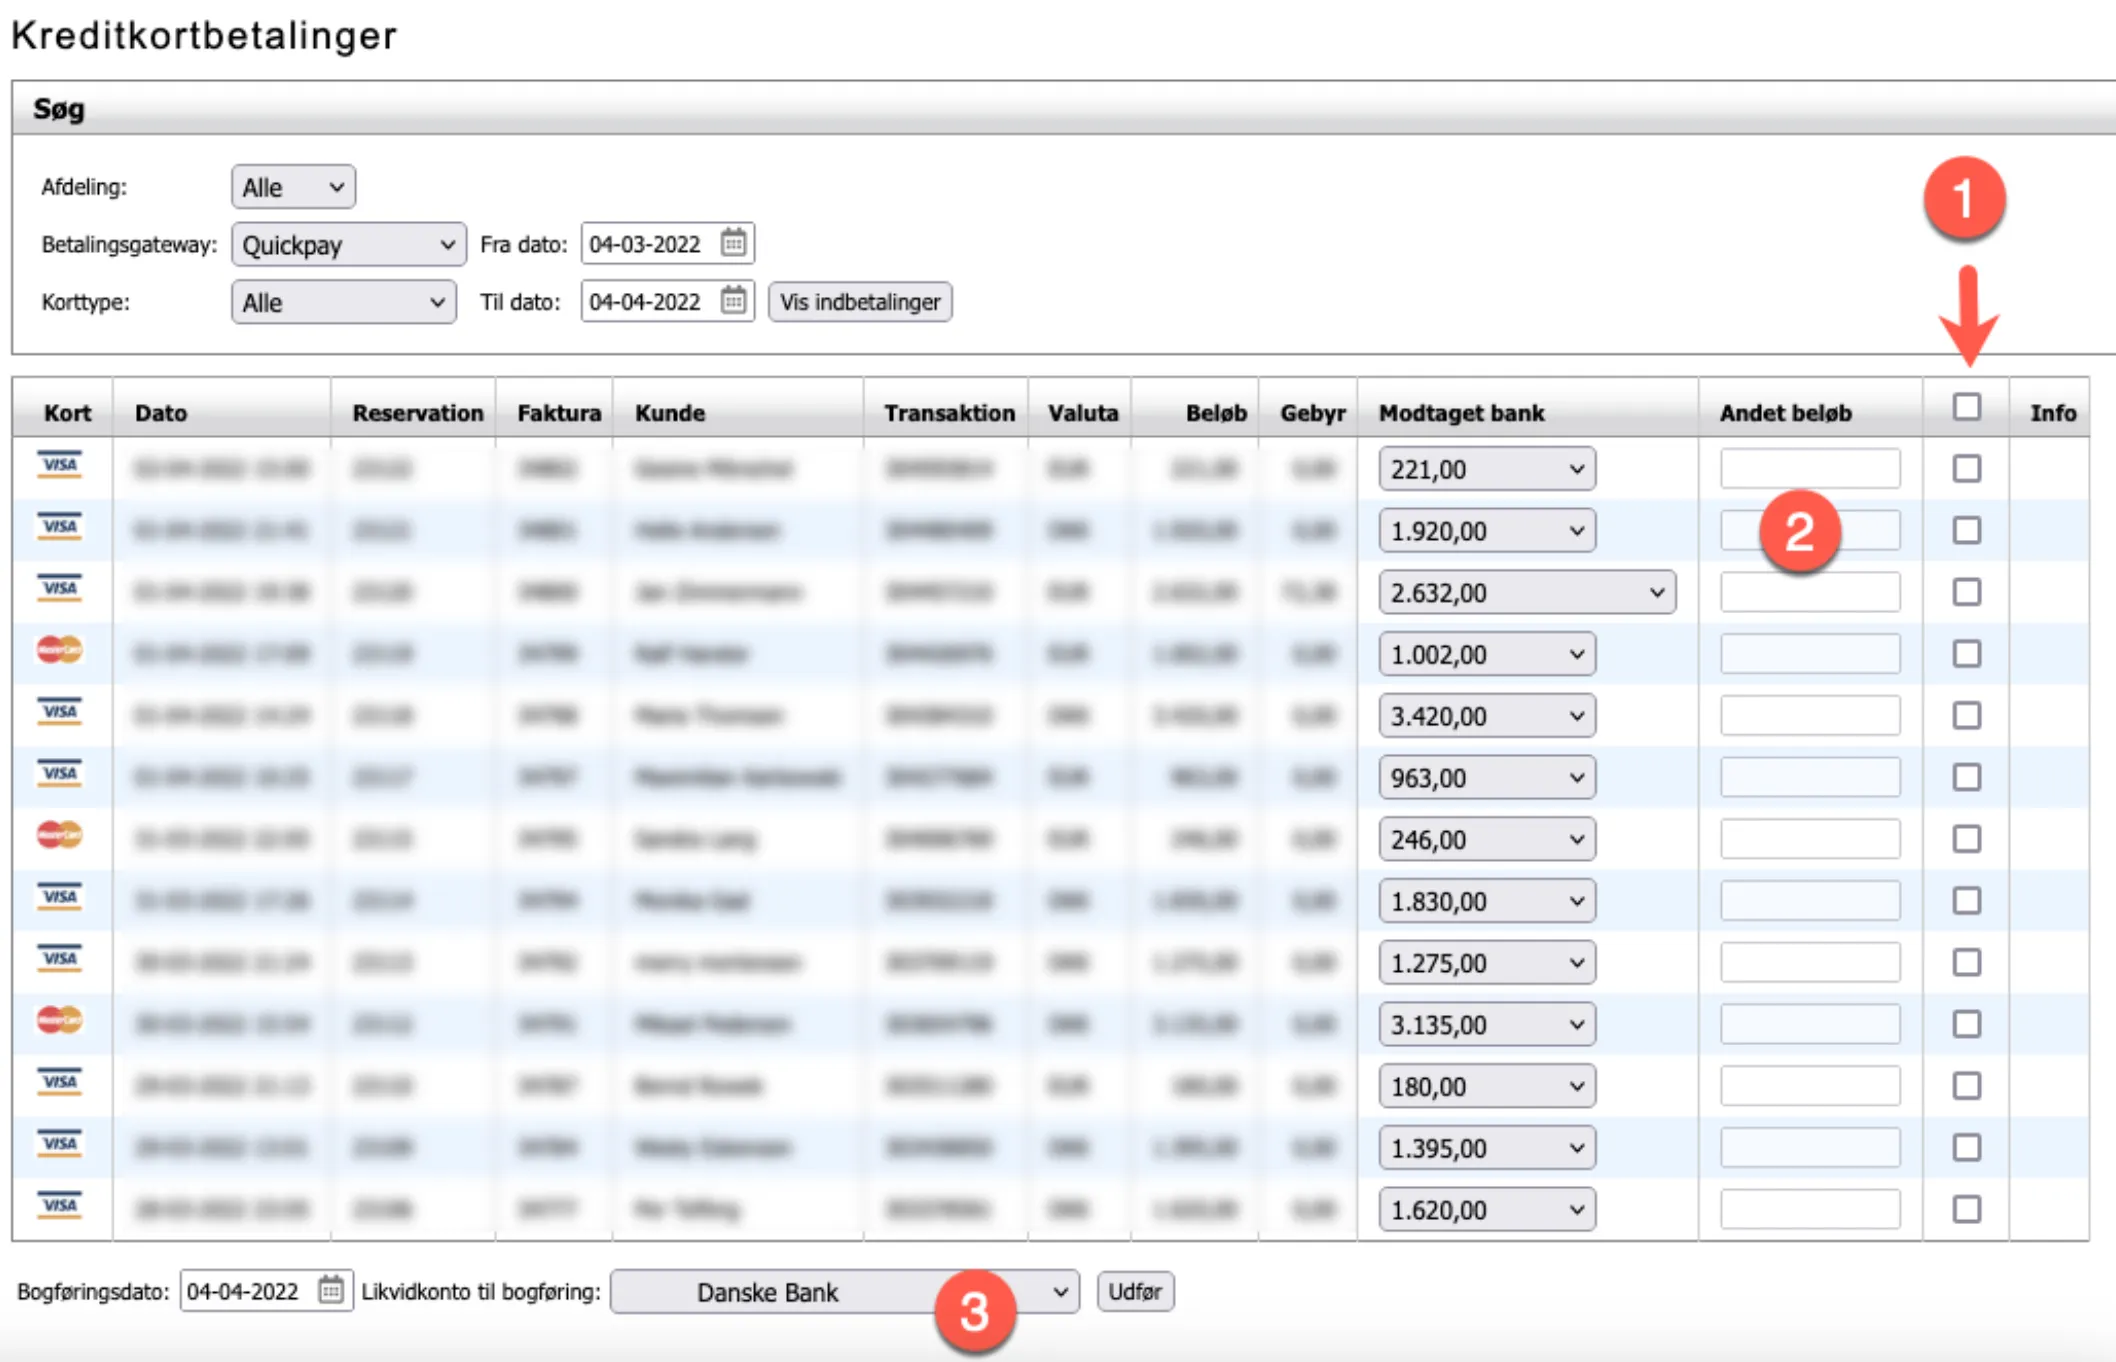Open the Til dato calendar picker
Screen dimensions: 2116x1362
(x=733, y=301)
